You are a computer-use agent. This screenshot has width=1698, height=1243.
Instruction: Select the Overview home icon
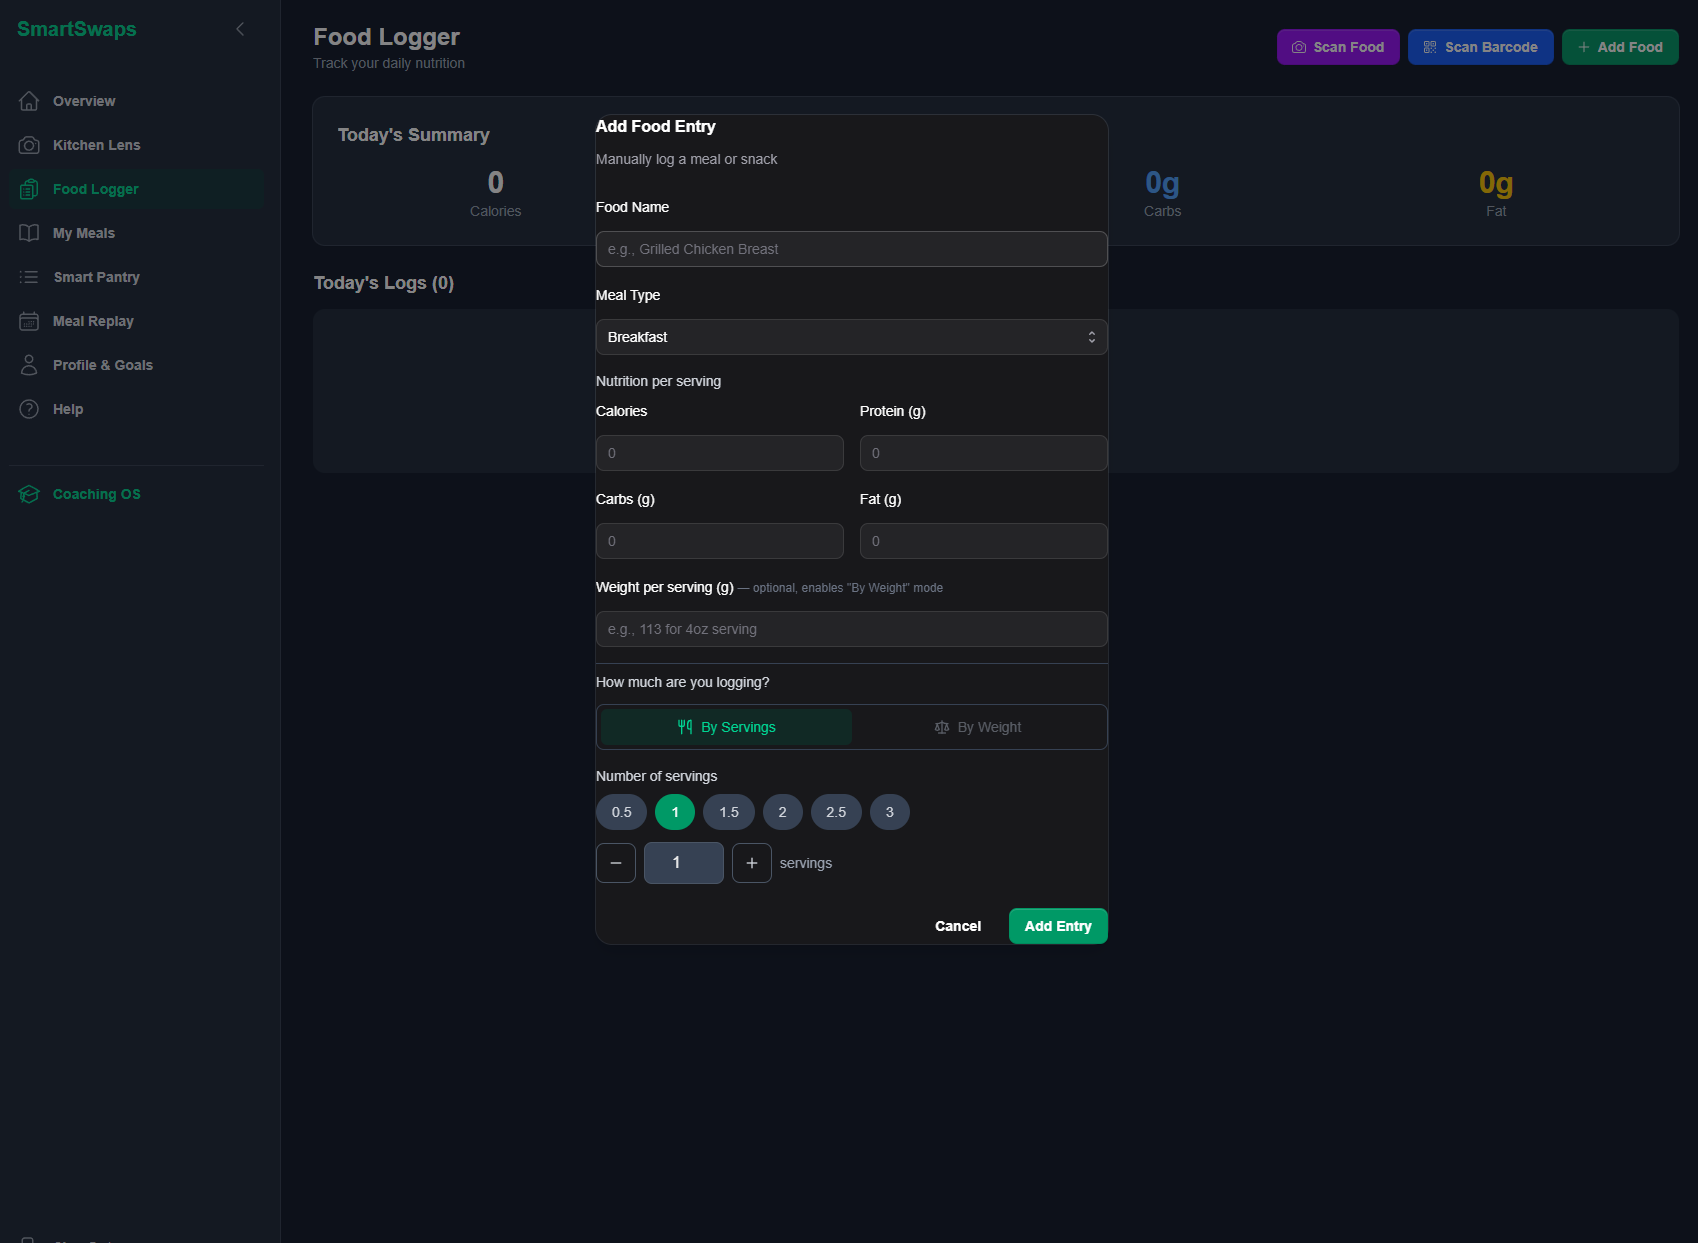[29, 100]
